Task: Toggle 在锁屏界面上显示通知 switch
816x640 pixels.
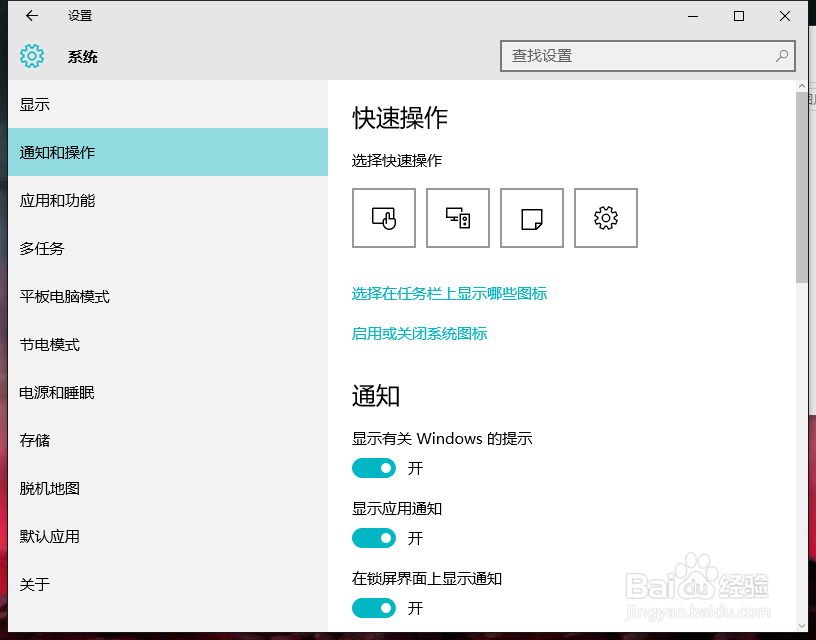Action: pos(374,608)
